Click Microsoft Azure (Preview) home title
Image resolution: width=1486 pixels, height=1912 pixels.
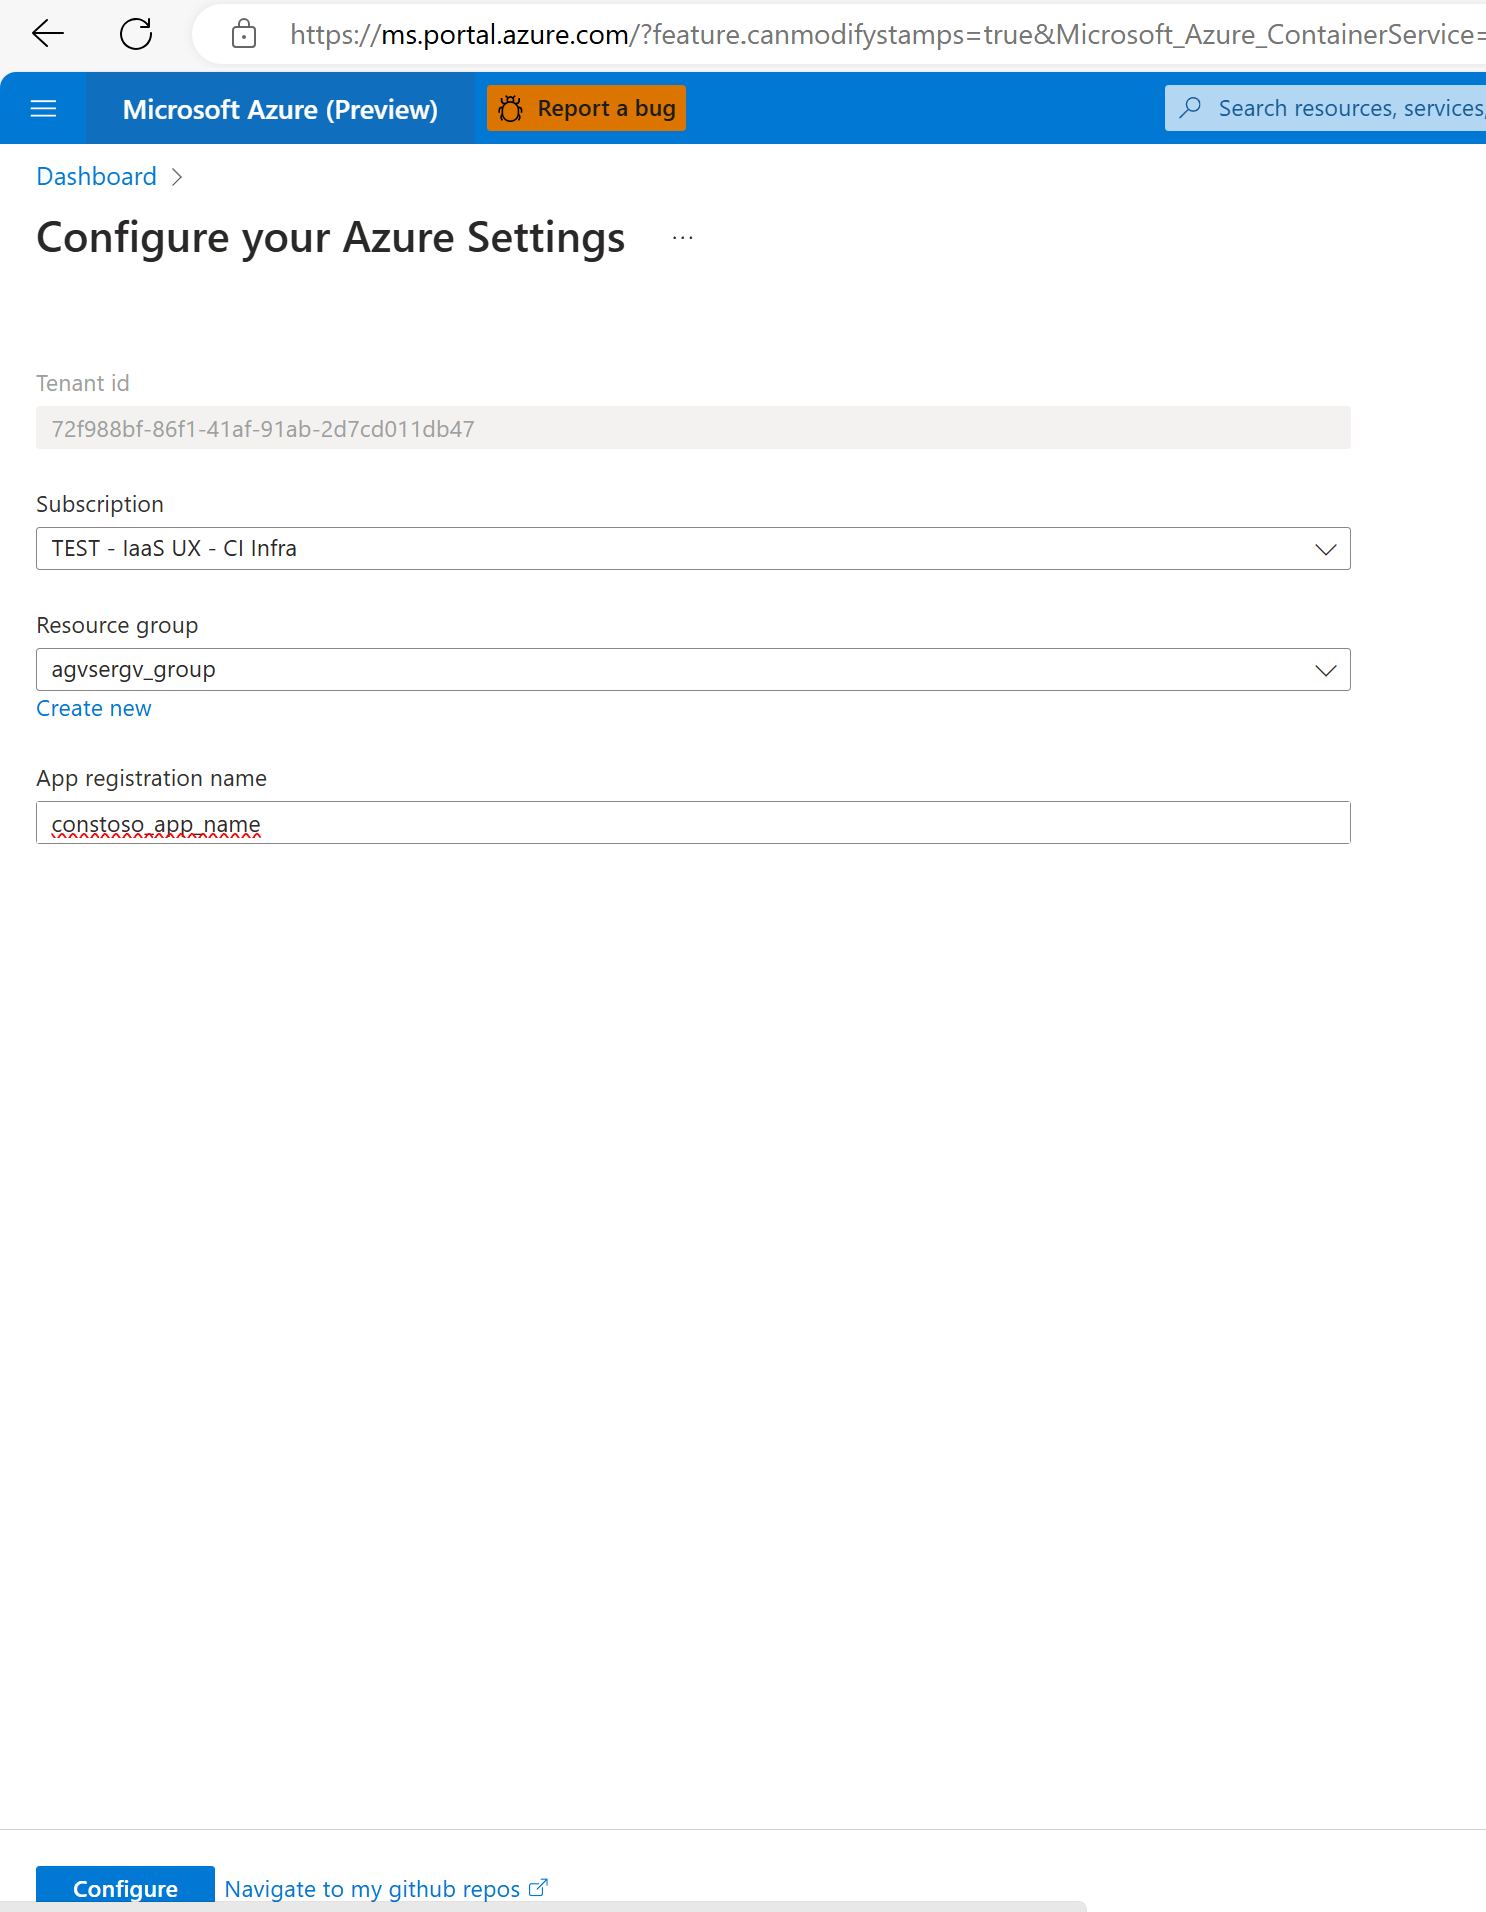(x=280, y=109)
